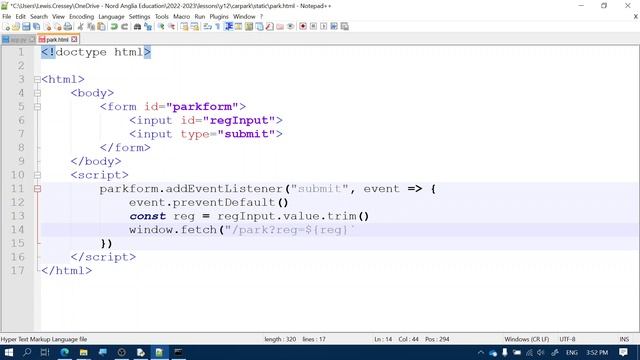Toggle the Function List panel icon
640x360 pixels.
[269, 27]
